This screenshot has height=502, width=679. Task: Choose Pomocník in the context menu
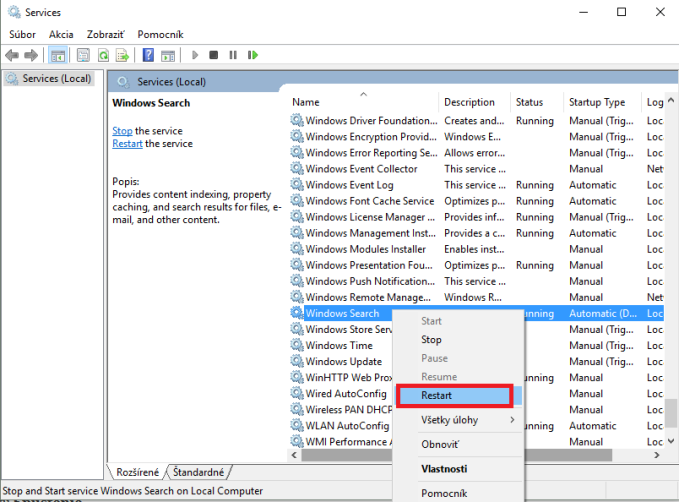tap(458, 493)
